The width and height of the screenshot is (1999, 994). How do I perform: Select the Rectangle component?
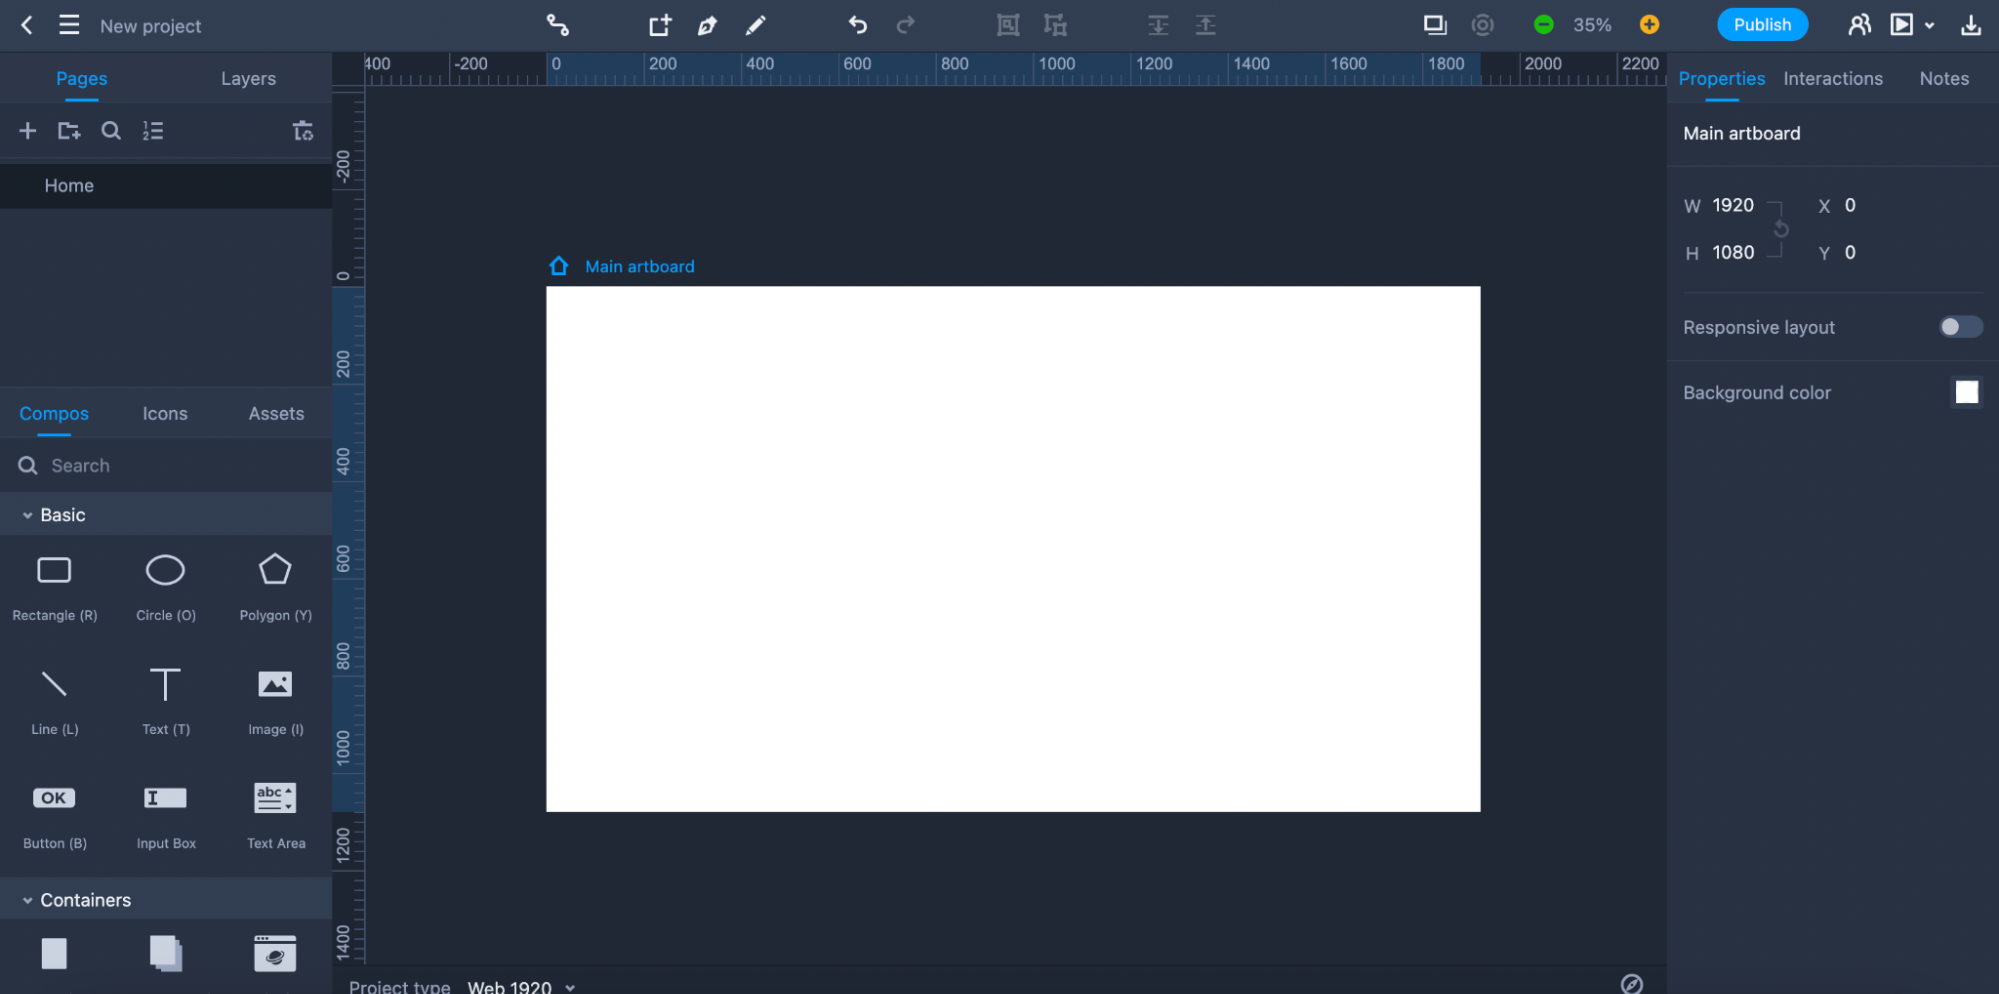(54, 570)
